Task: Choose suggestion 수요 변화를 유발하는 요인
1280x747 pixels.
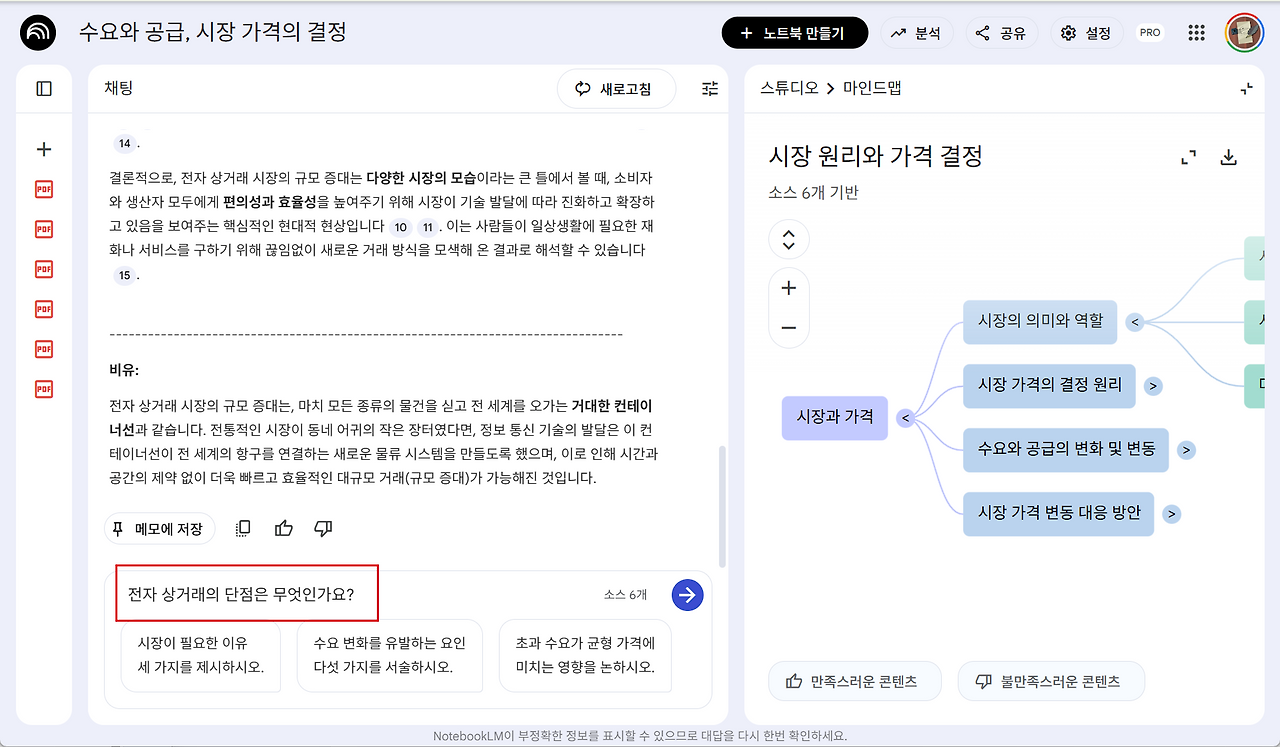Action: (389, 655)
